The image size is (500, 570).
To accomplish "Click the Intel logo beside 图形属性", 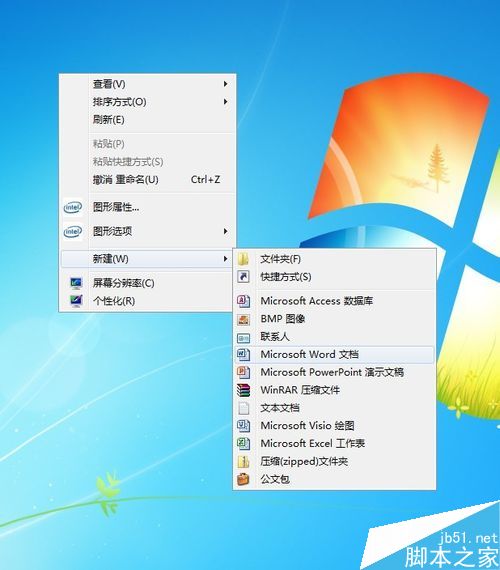I will tap(73, 207).
